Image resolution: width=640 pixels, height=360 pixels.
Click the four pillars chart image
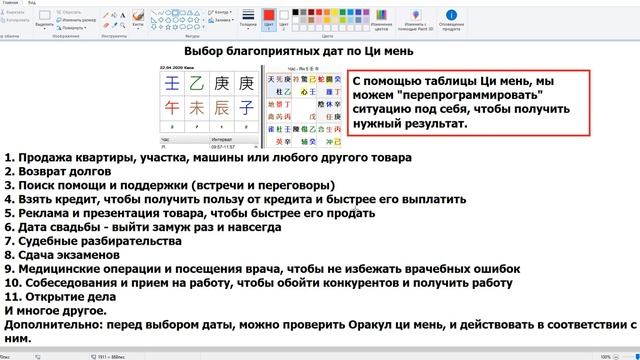click(209, 107)
